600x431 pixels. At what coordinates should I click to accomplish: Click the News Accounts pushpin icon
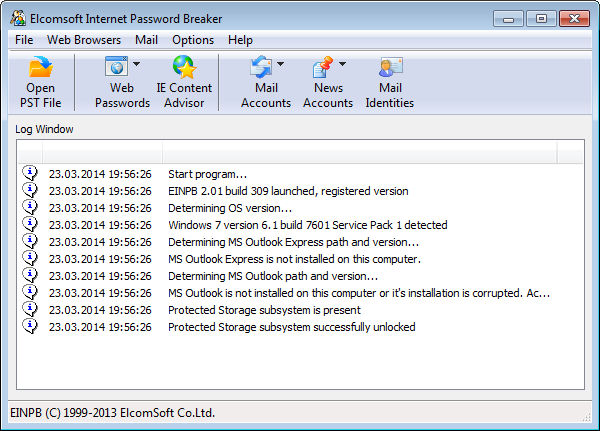click(x=323, y=68)
